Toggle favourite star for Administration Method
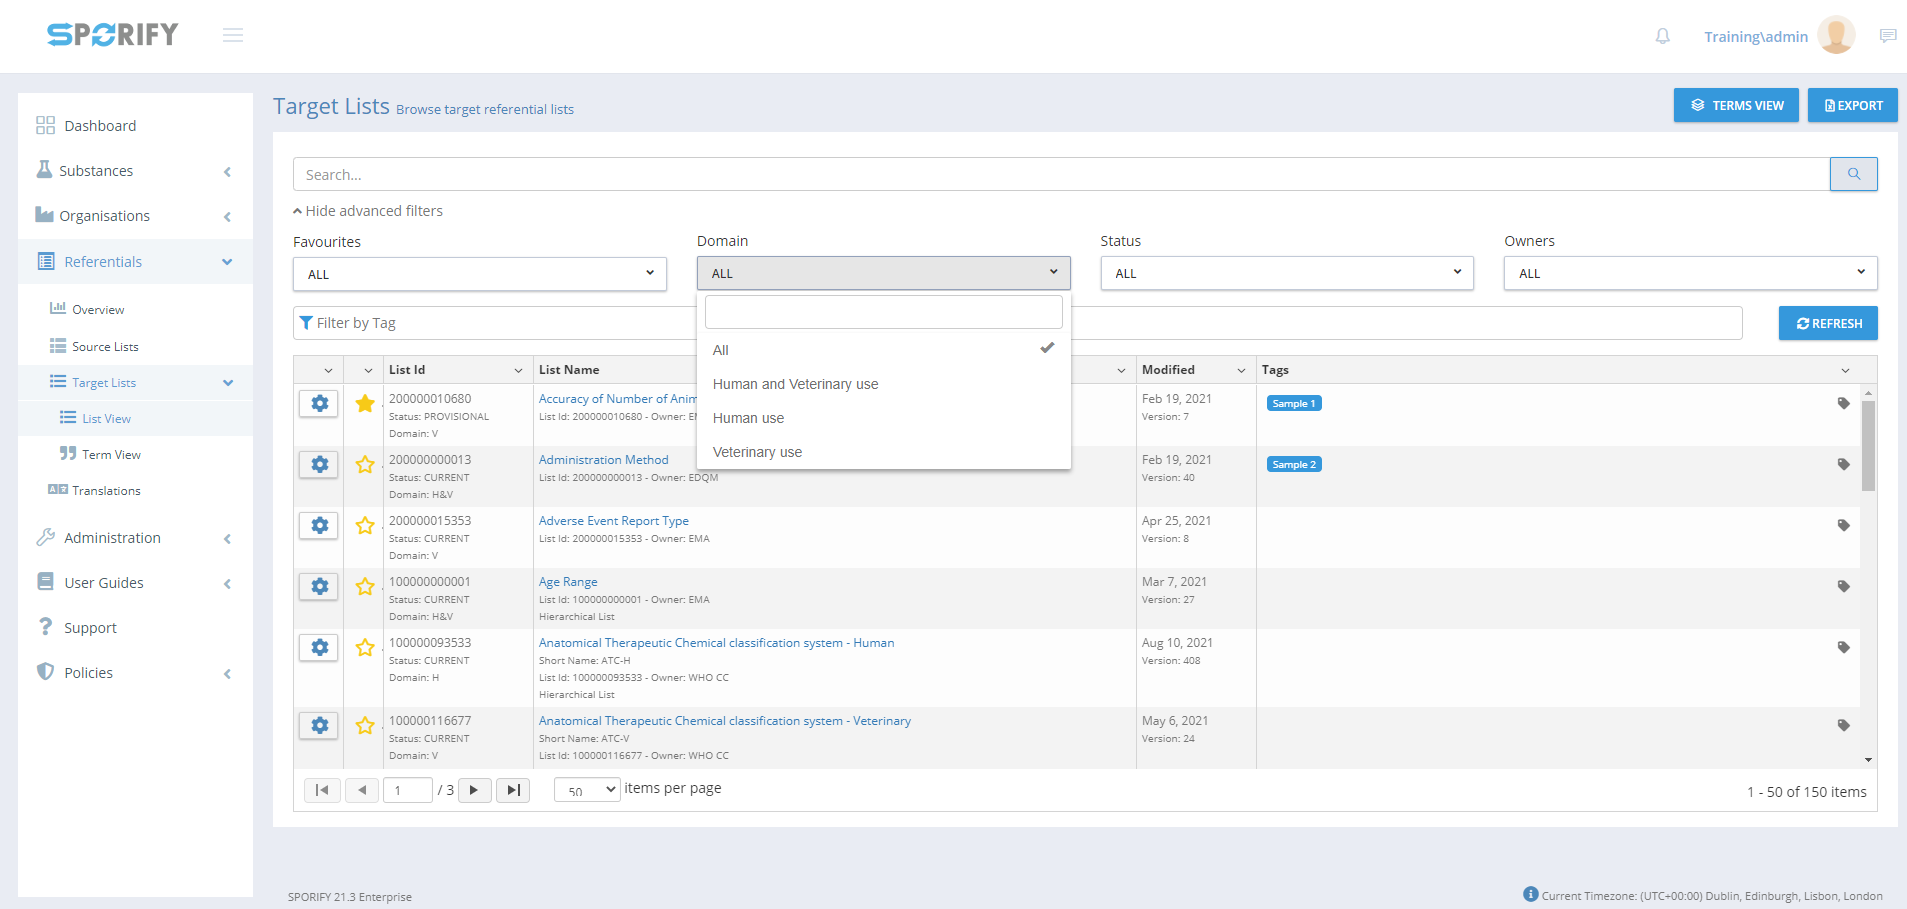 (365, 464)
